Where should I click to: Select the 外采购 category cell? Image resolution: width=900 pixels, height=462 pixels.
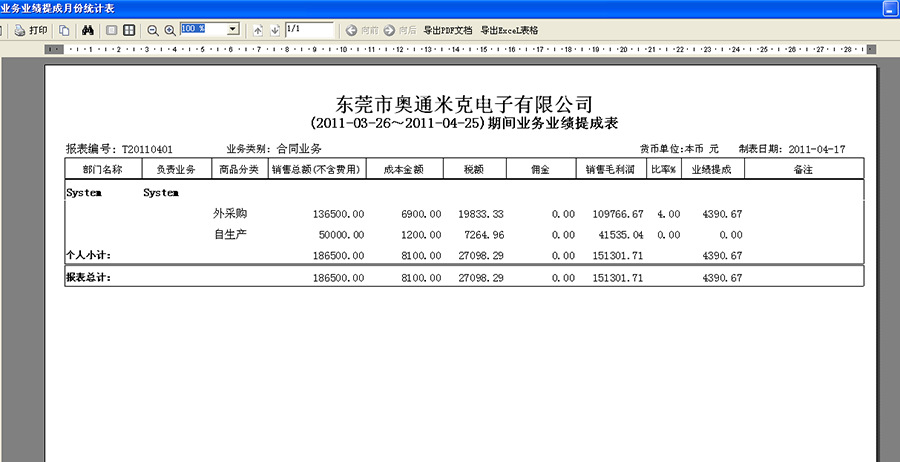pos(230,213)
